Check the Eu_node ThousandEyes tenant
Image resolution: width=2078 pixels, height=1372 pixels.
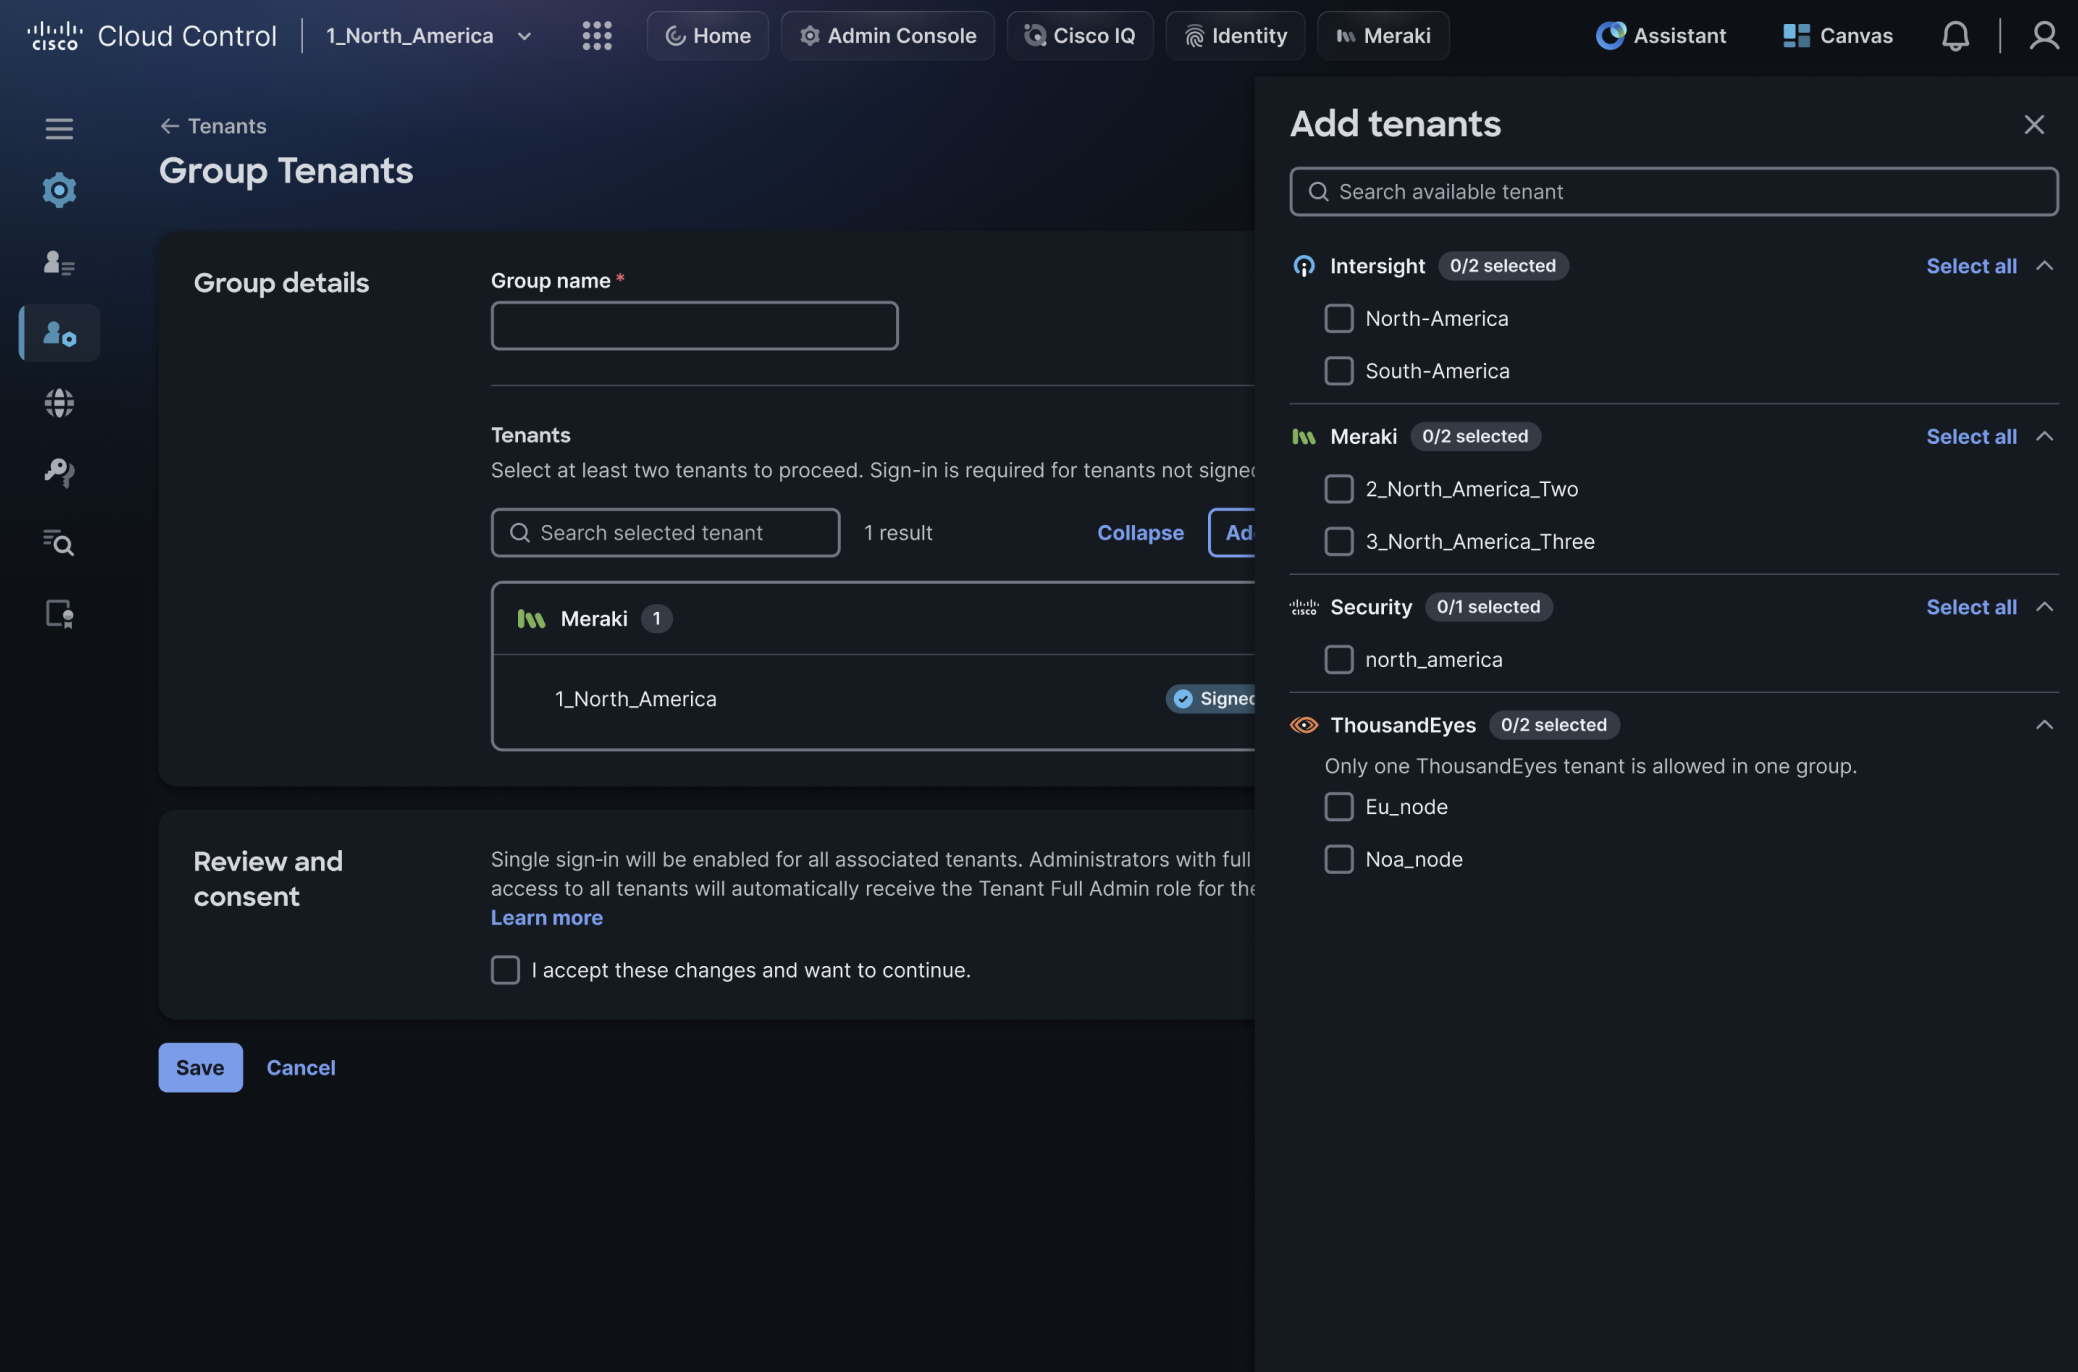click(1338, 807)
